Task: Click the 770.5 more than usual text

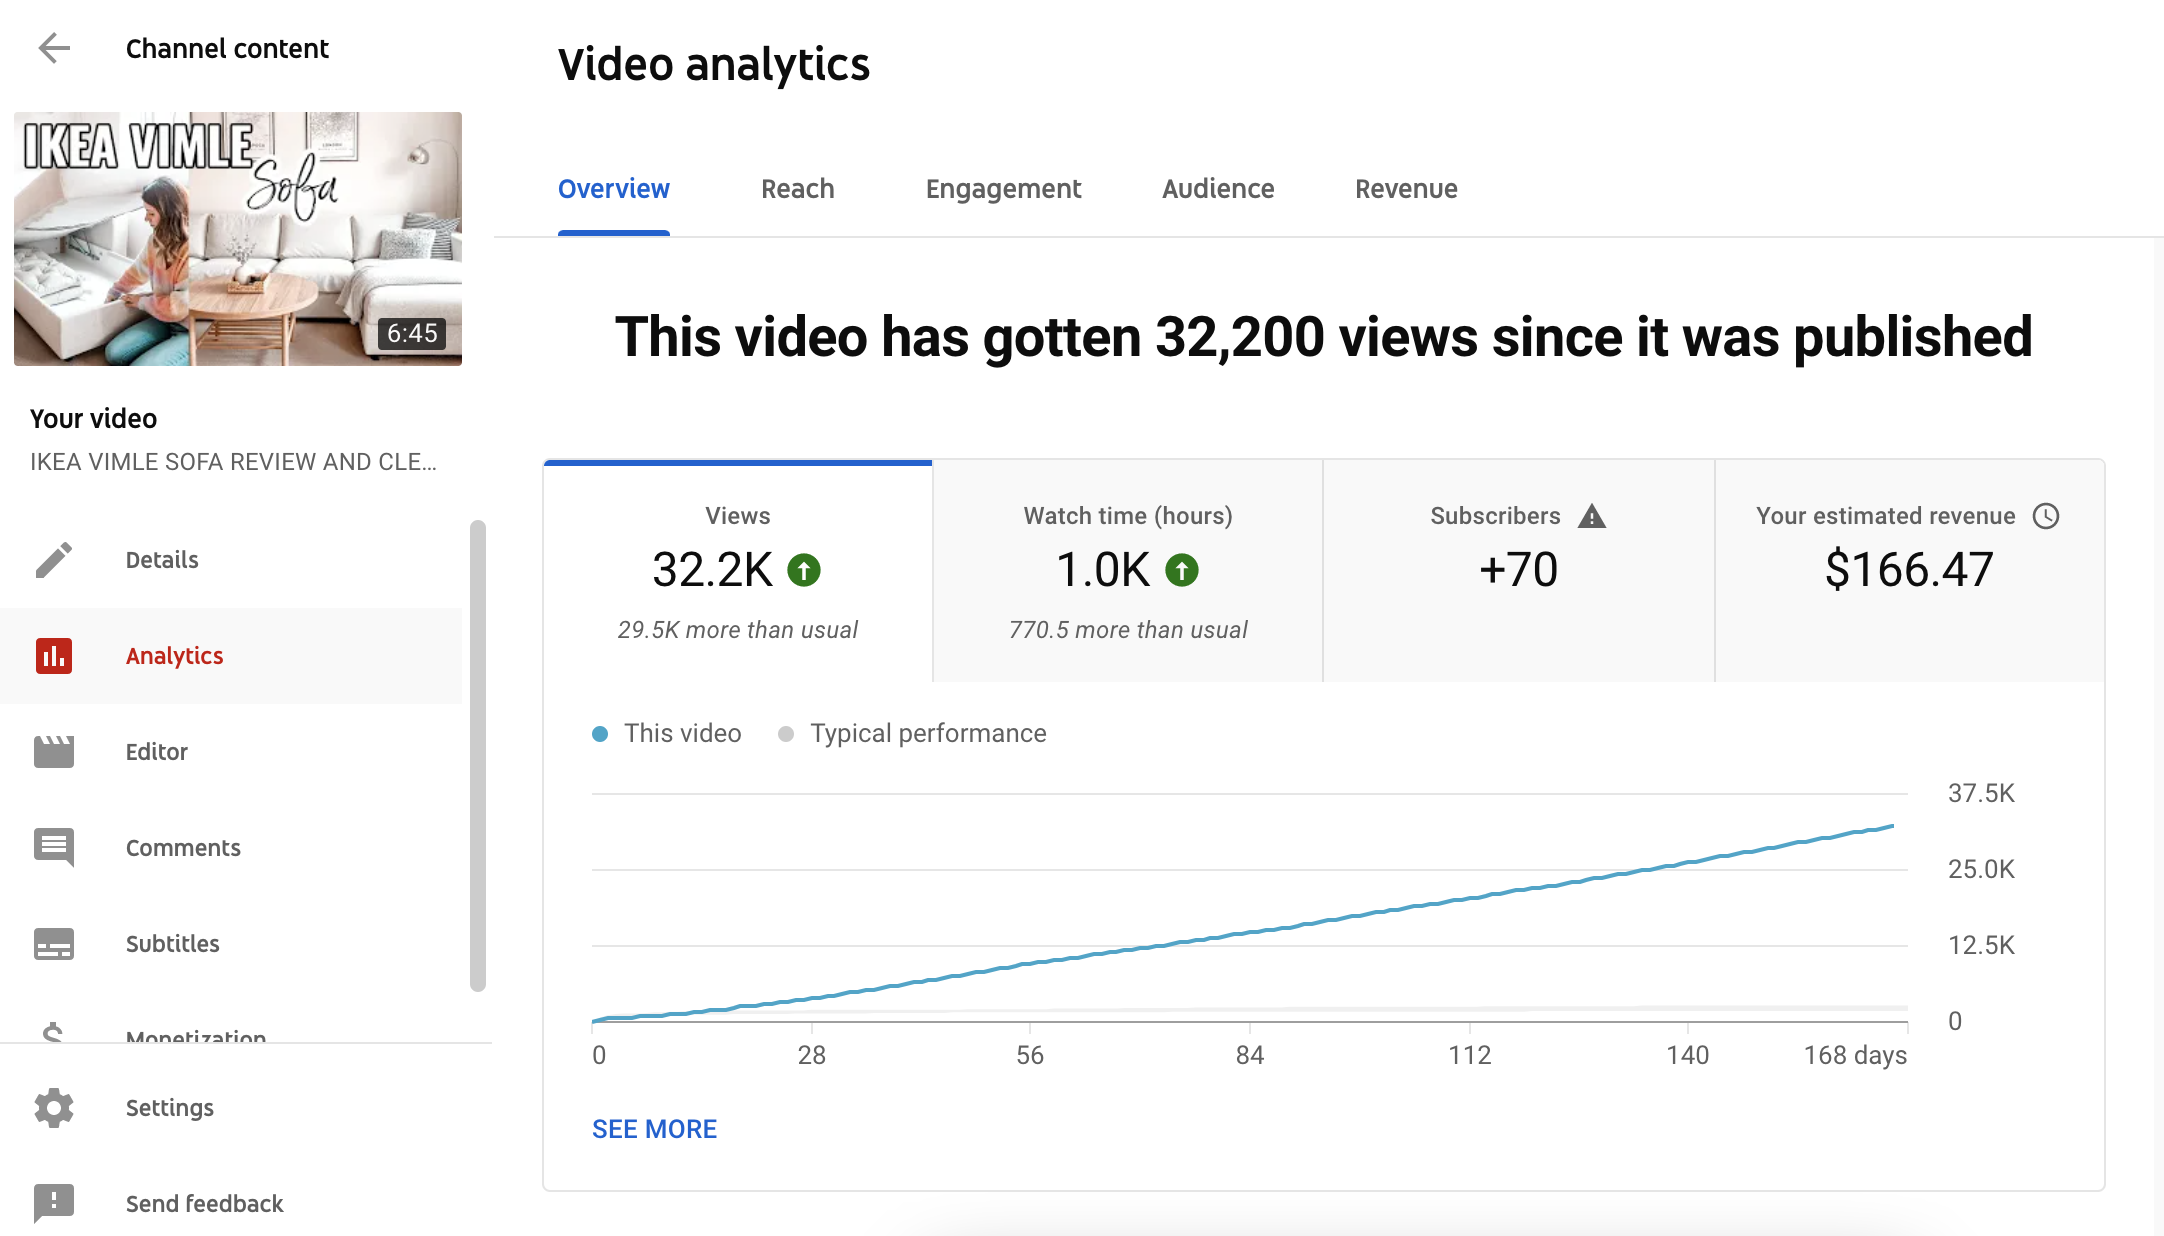Action: click(x=1128, y=630)
